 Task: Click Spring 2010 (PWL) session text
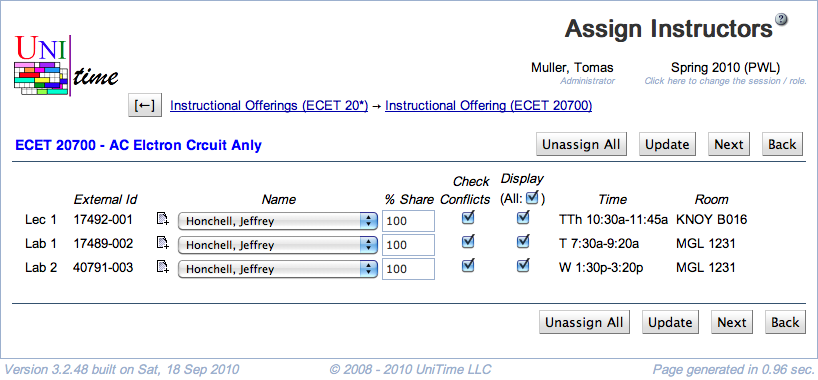(725, 67)
